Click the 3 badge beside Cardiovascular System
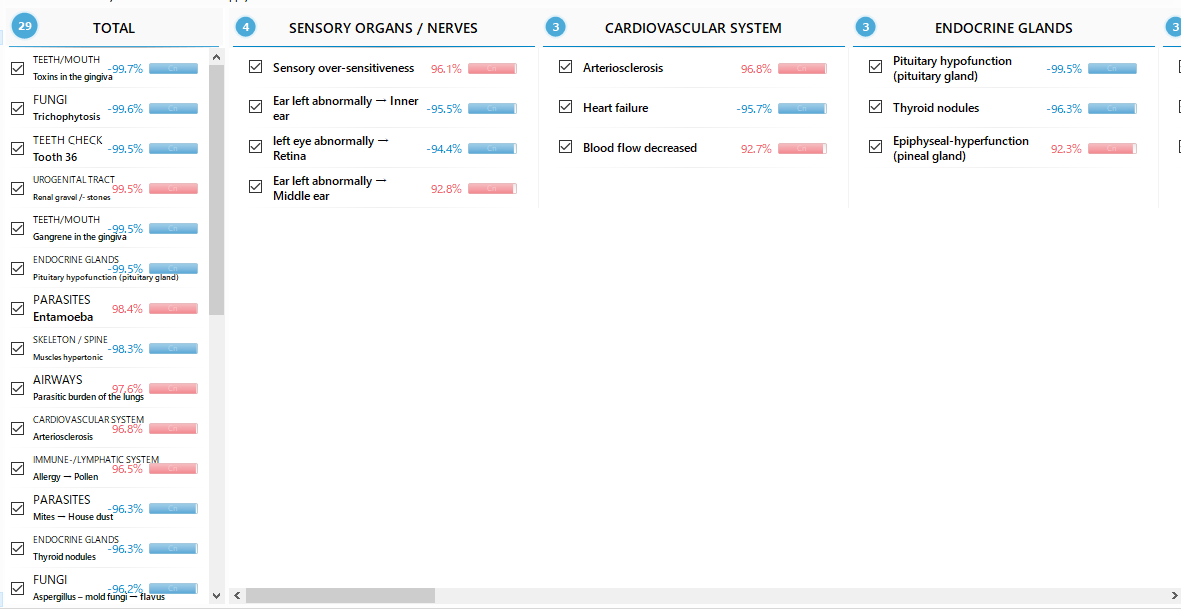Viewport: 1181px width, 609px height. [x=555, y=28]
